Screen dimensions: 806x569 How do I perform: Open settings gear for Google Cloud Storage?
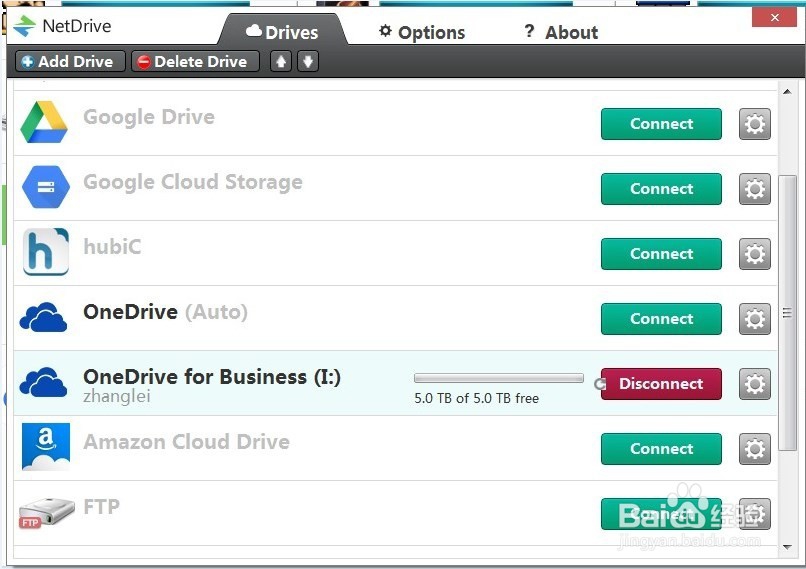pyautogui.click(x=755, y=189)
